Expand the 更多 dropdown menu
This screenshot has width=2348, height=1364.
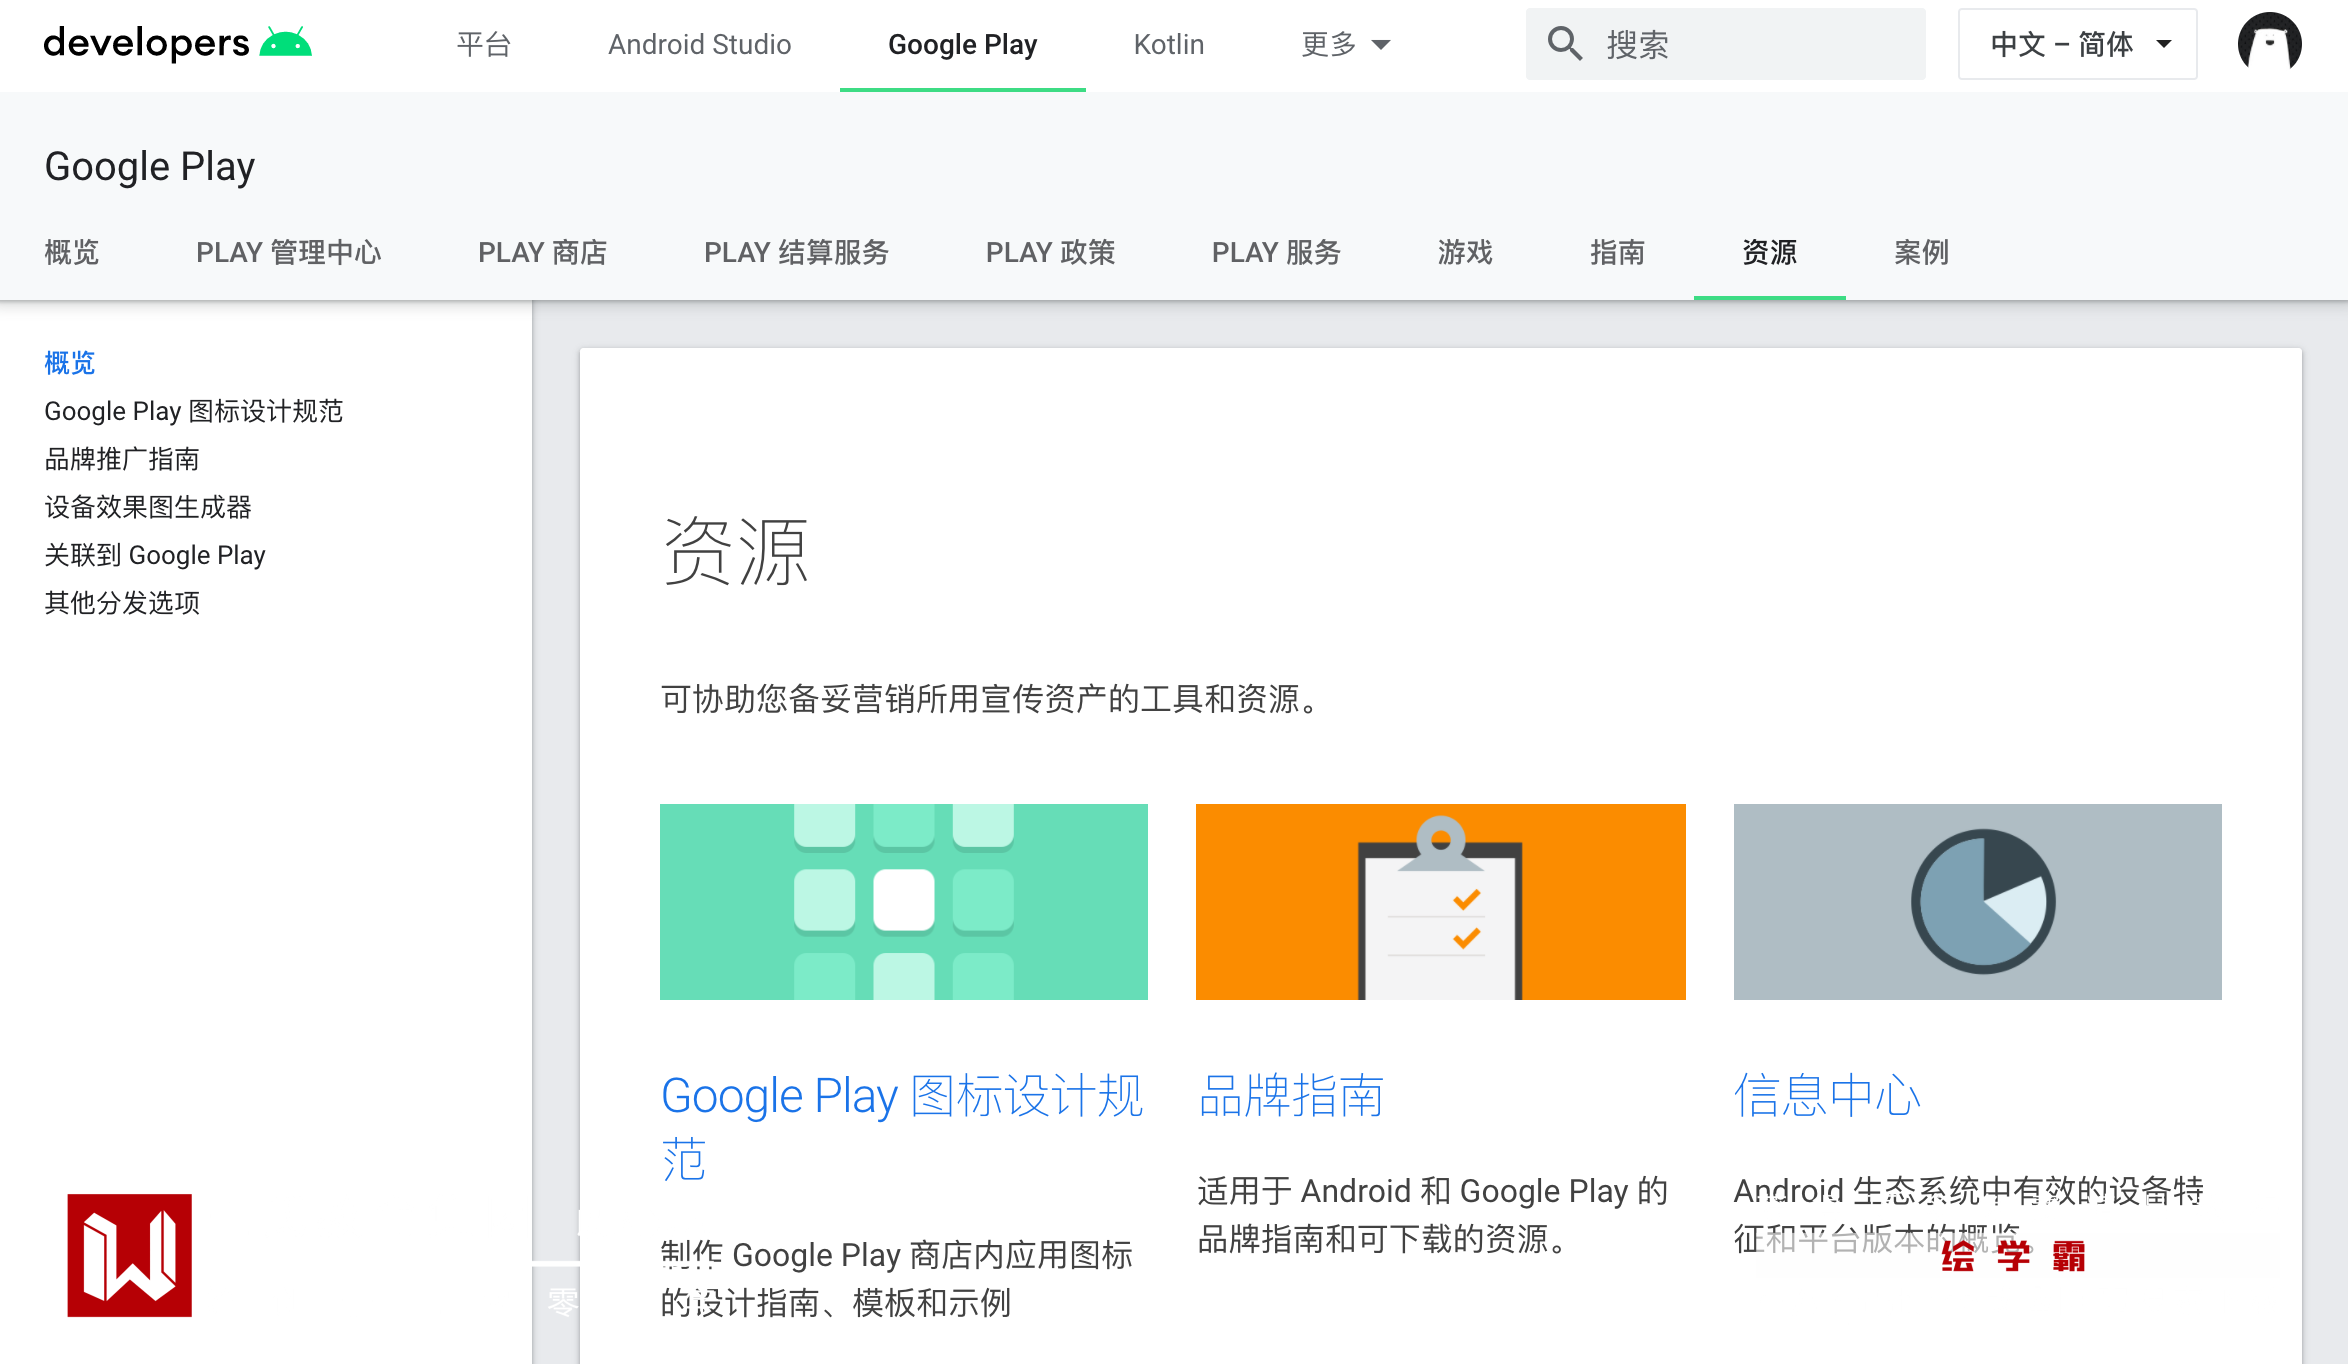point(1346,44)
